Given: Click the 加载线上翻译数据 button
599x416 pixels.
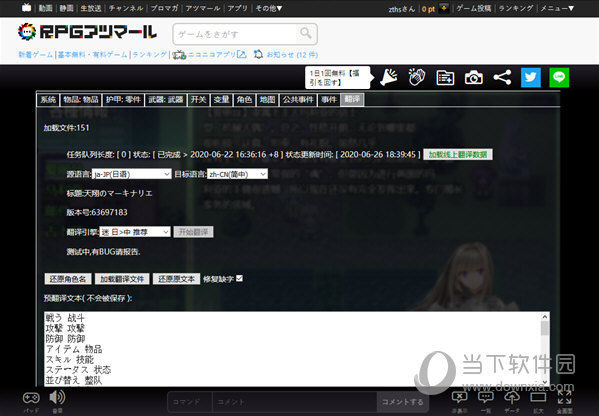Looking at the screenshot, I should [x=458, y=154].
